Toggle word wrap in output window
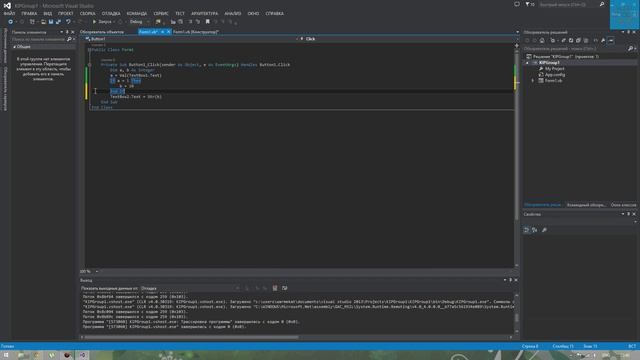 pos(284,288)
